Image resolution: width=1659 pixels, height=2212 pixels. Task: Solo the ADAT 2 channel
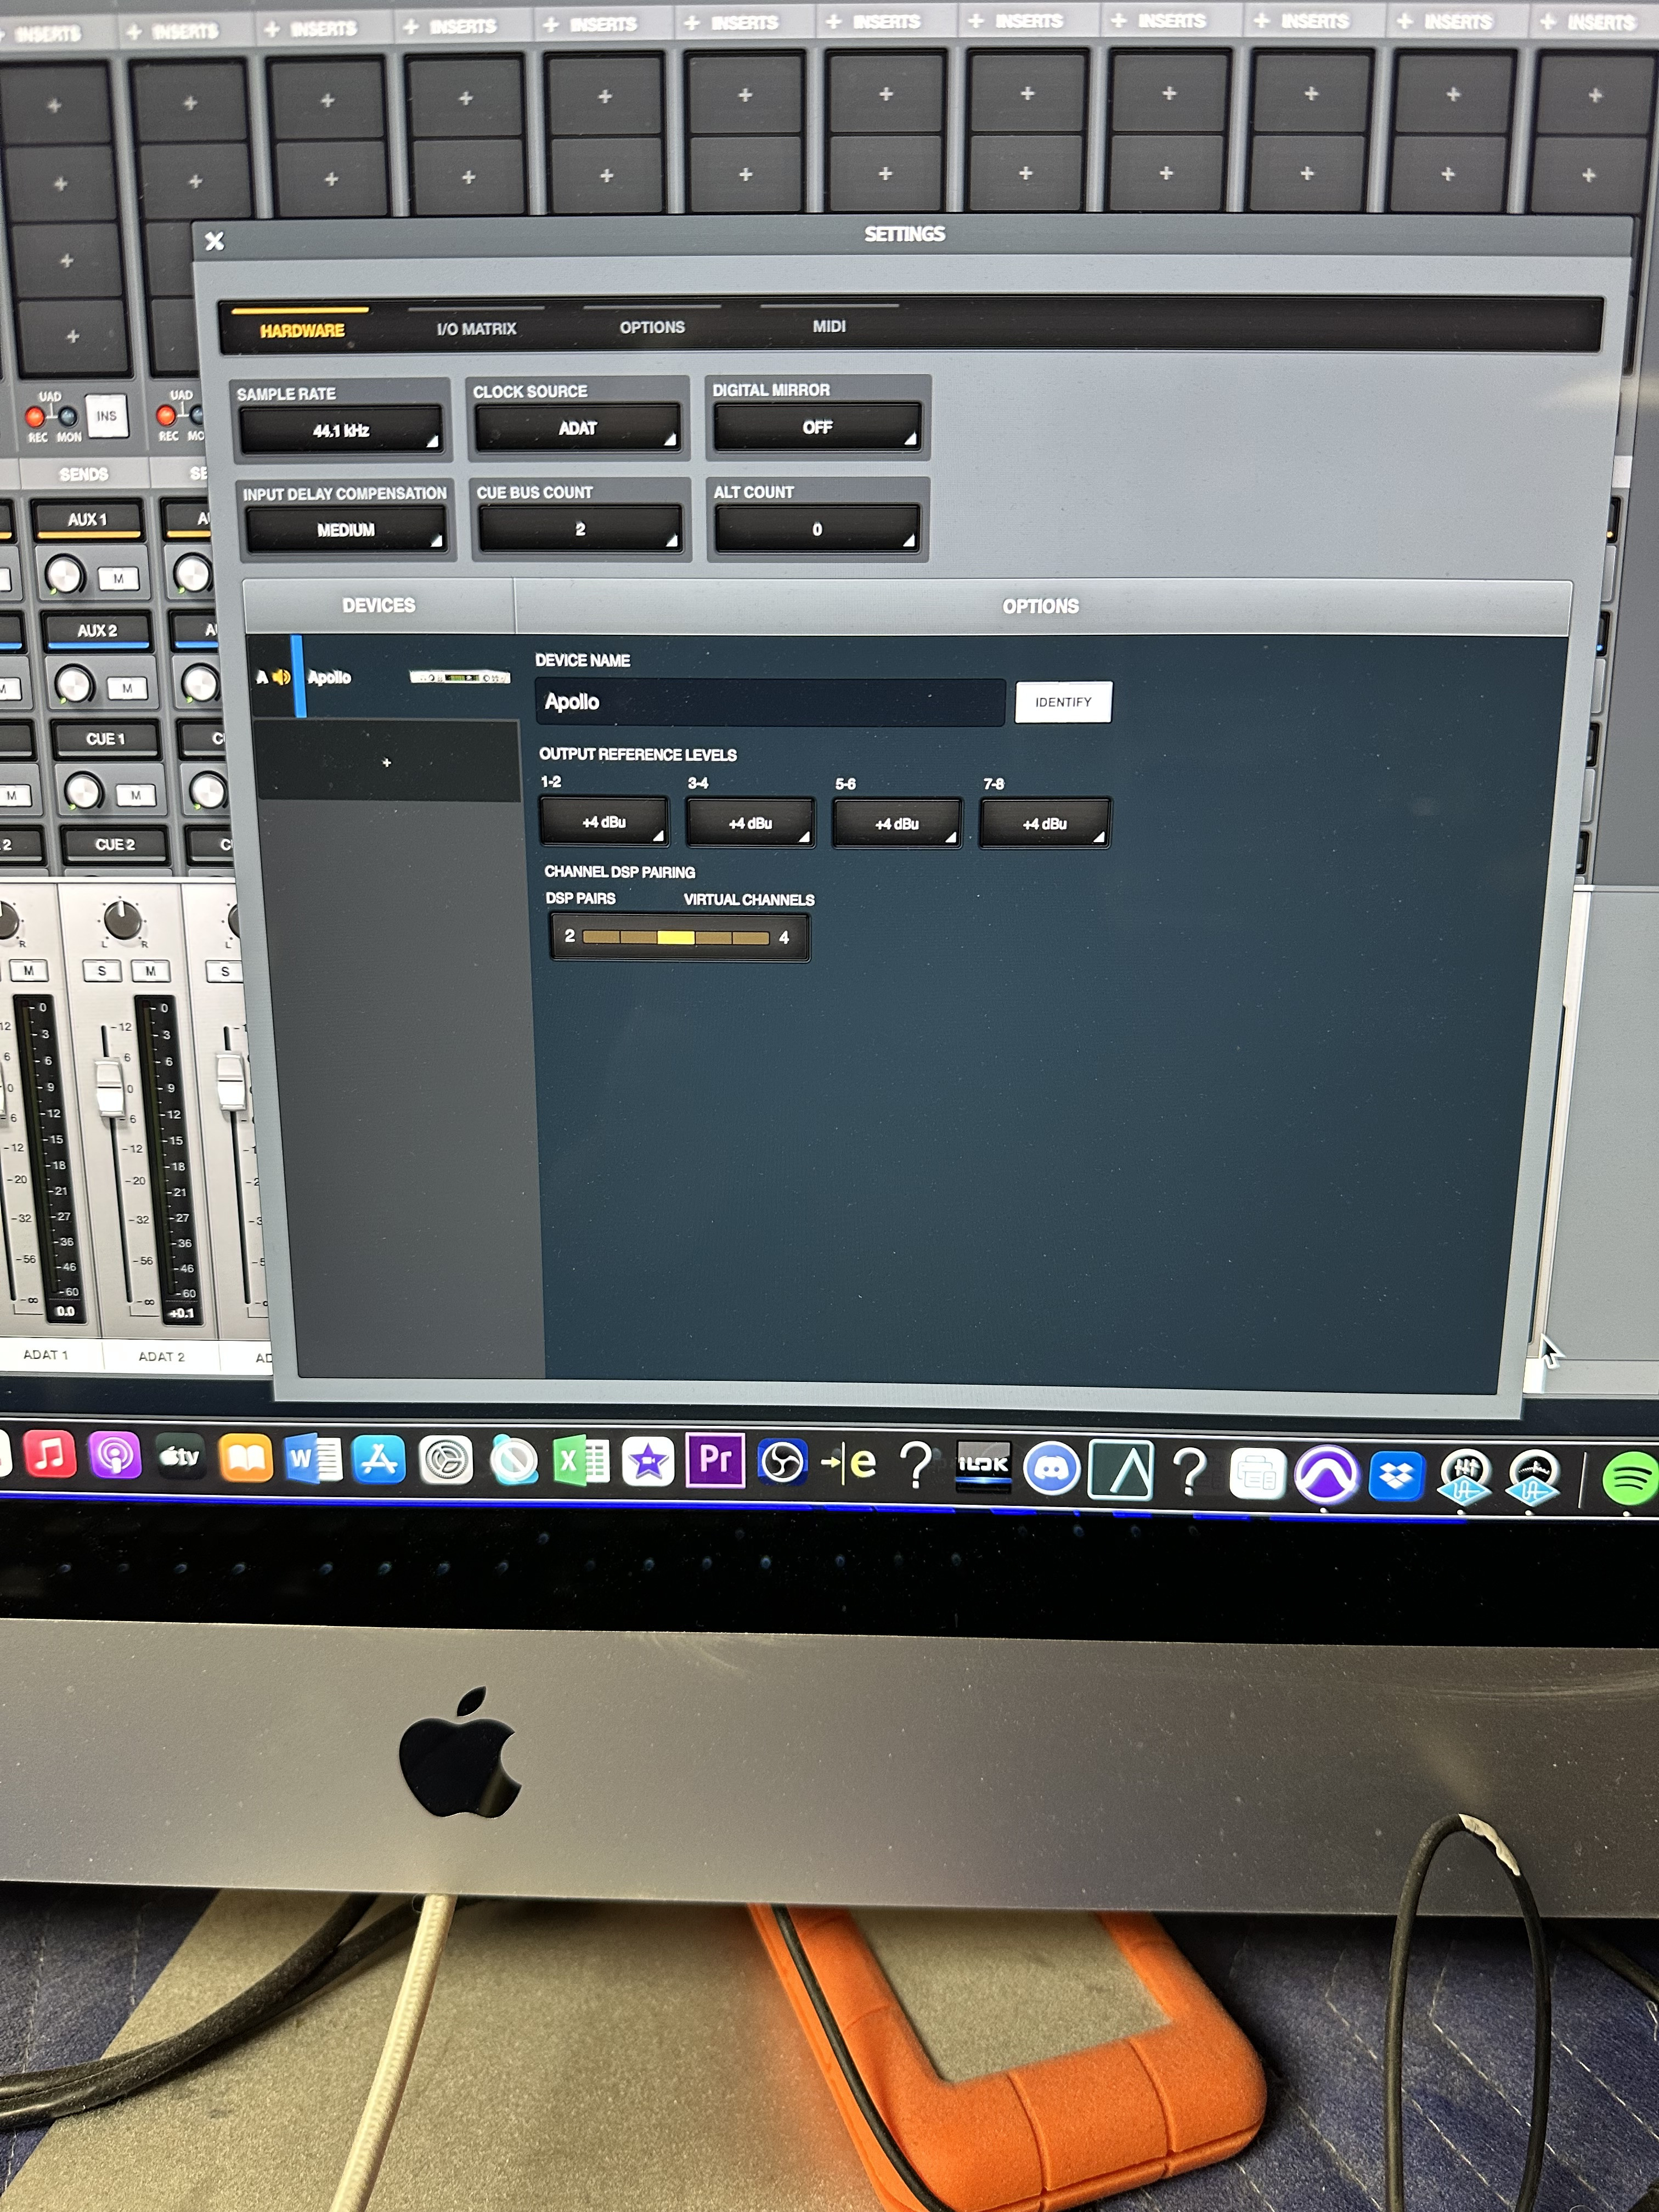pos(101,970)
